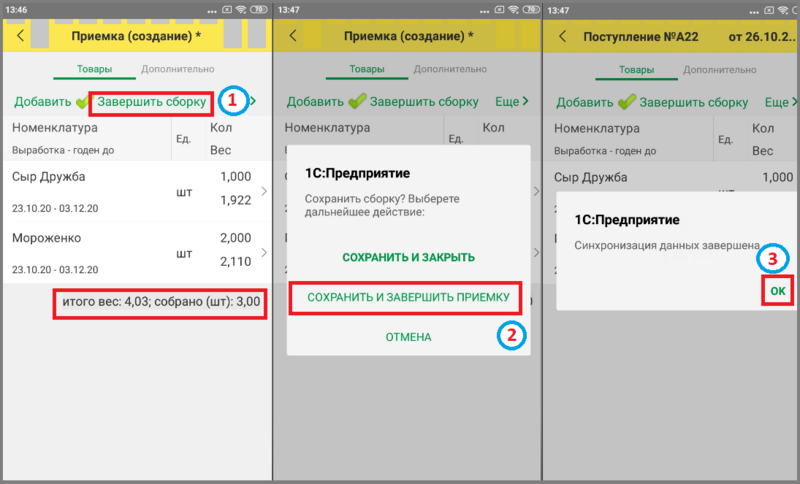
Task: Click Сыр Дружба quantity 1,000 in first screen
Action: (x=236, y=177)
